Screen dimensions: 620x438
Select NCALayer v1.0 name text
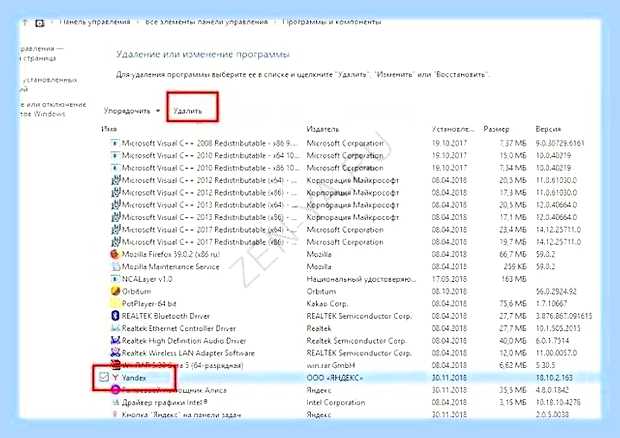pos(147,279)
